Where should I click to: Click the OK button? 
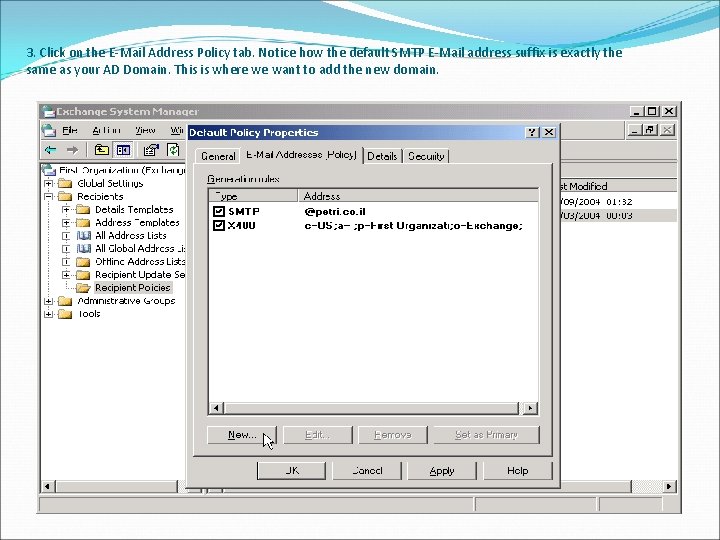click(x=292, y=471)
